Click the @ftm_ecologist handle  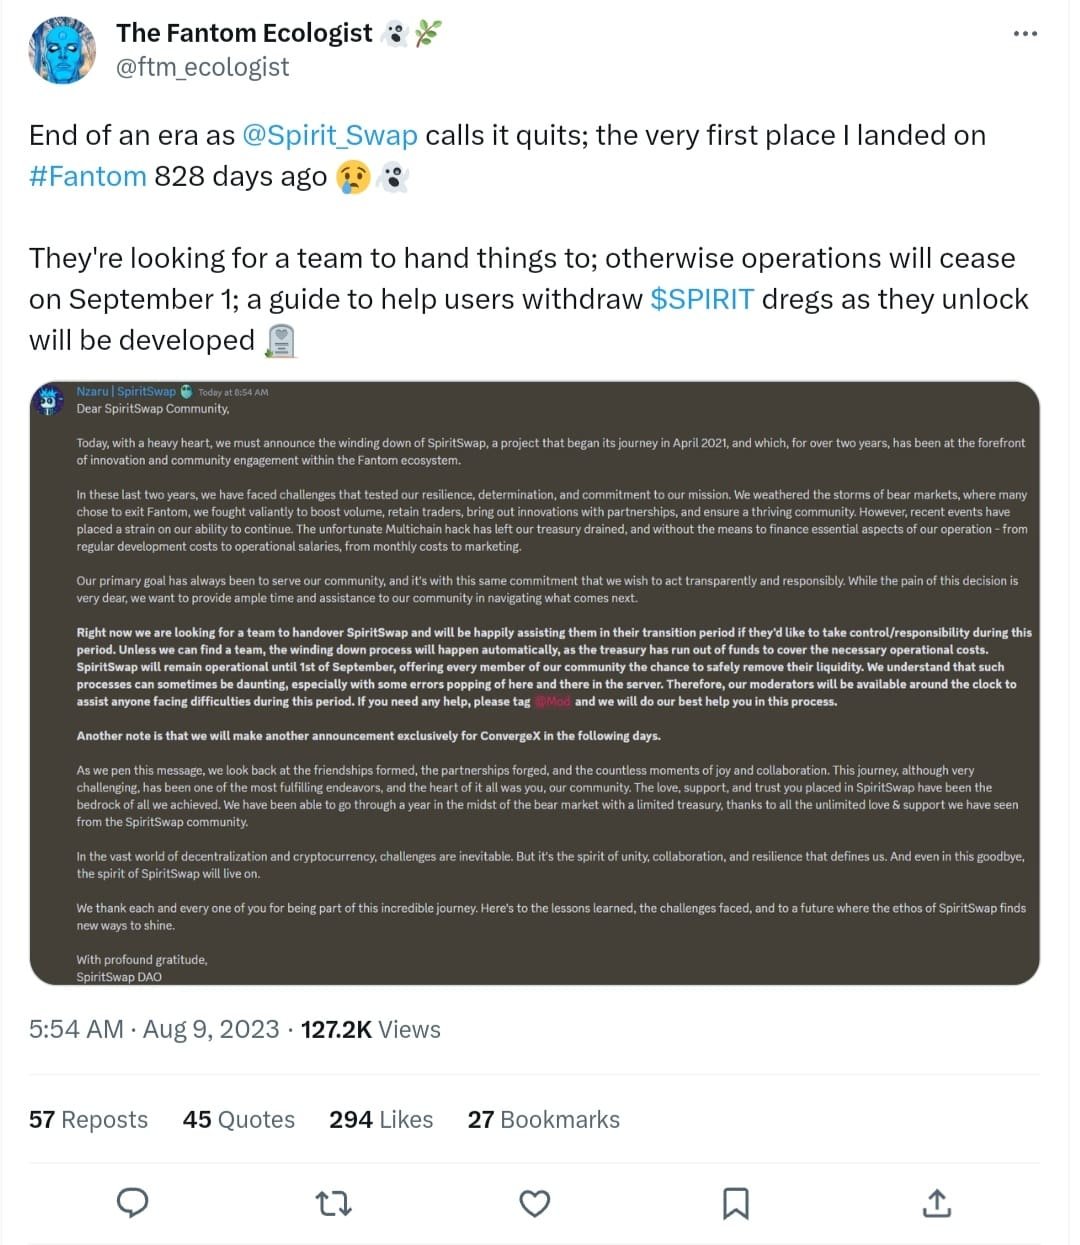[x=203, y=67]
